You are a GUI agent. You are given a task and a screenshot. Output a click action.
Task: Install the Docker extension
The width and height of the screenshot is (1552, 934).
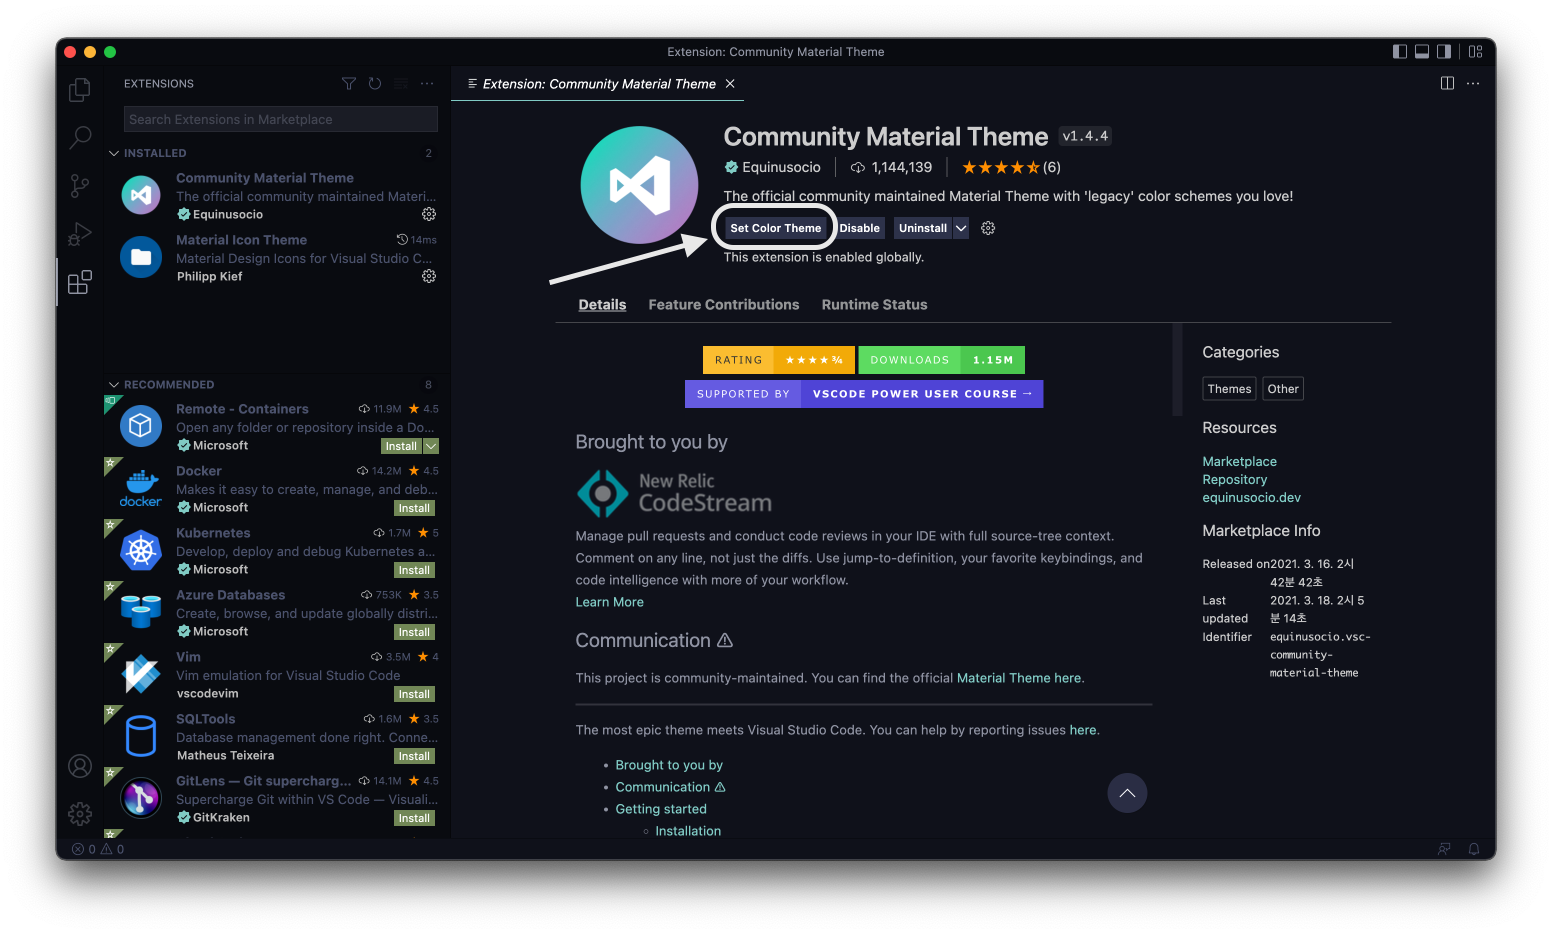click(x=414, y=508)
